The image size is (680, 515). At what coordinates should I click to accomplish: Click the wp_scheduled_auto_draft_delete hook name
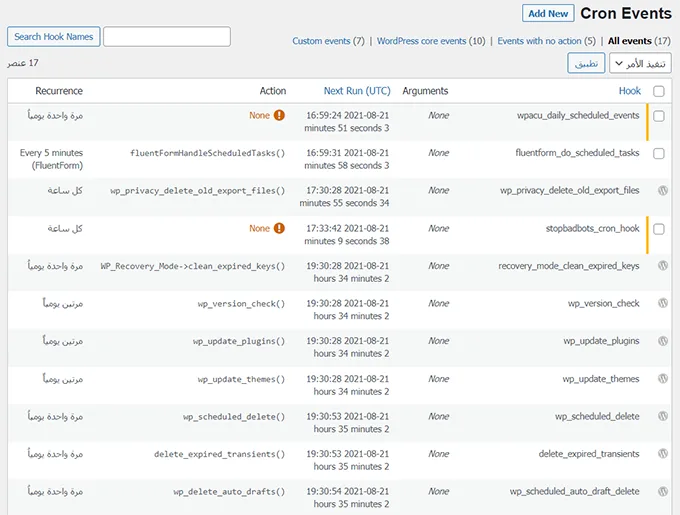point(574,491)
